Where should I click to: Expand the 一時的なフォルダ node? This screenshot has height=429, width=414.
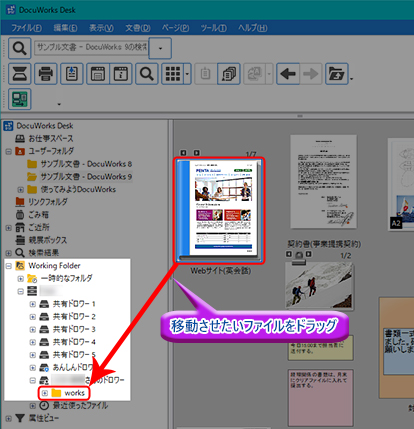[21, 279]
